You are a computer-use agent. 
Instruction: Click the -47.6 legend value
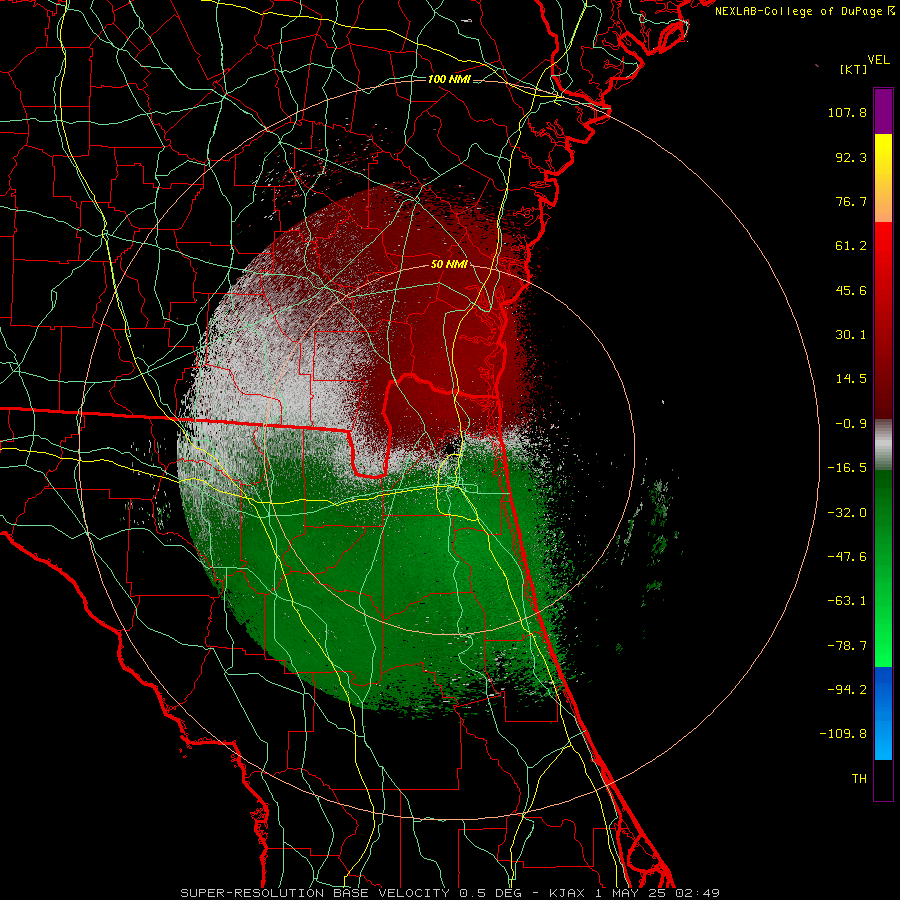point(847,557)
